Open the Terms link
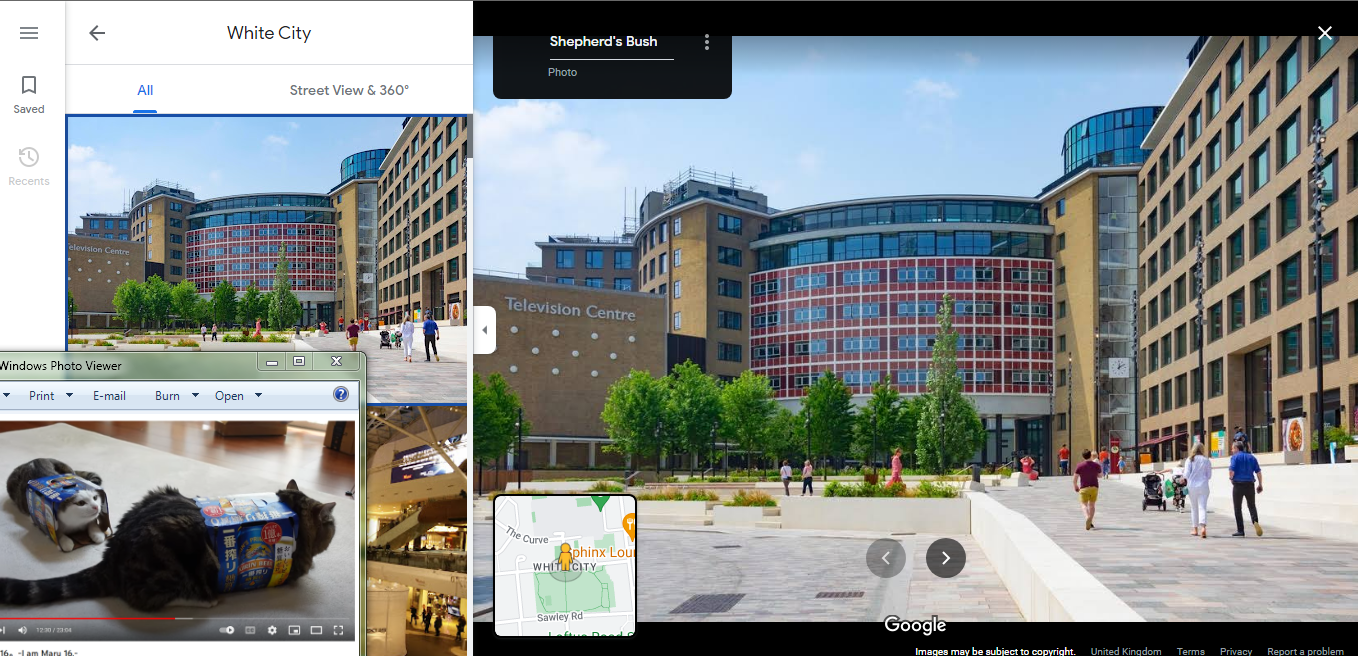The height and width of the screenshot is (656, 1358). 1190,651
